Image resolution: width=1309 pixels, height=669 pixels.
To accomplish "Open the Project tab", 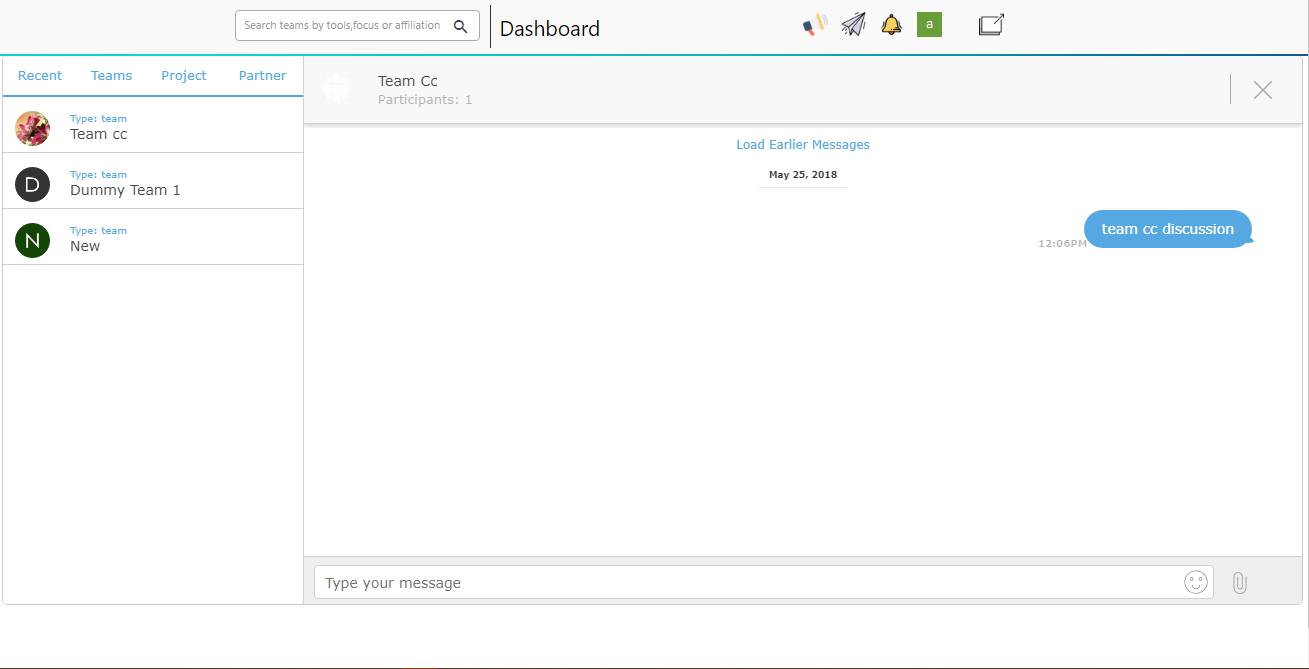I will [x=184, y=76].
